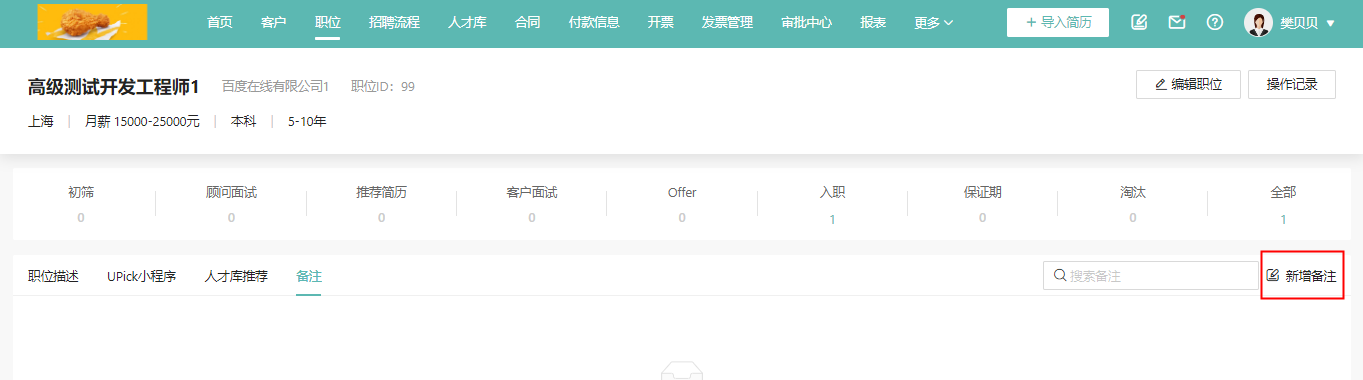Click the 本科 education text
The image size is (1363, 380).
(244, 122)
